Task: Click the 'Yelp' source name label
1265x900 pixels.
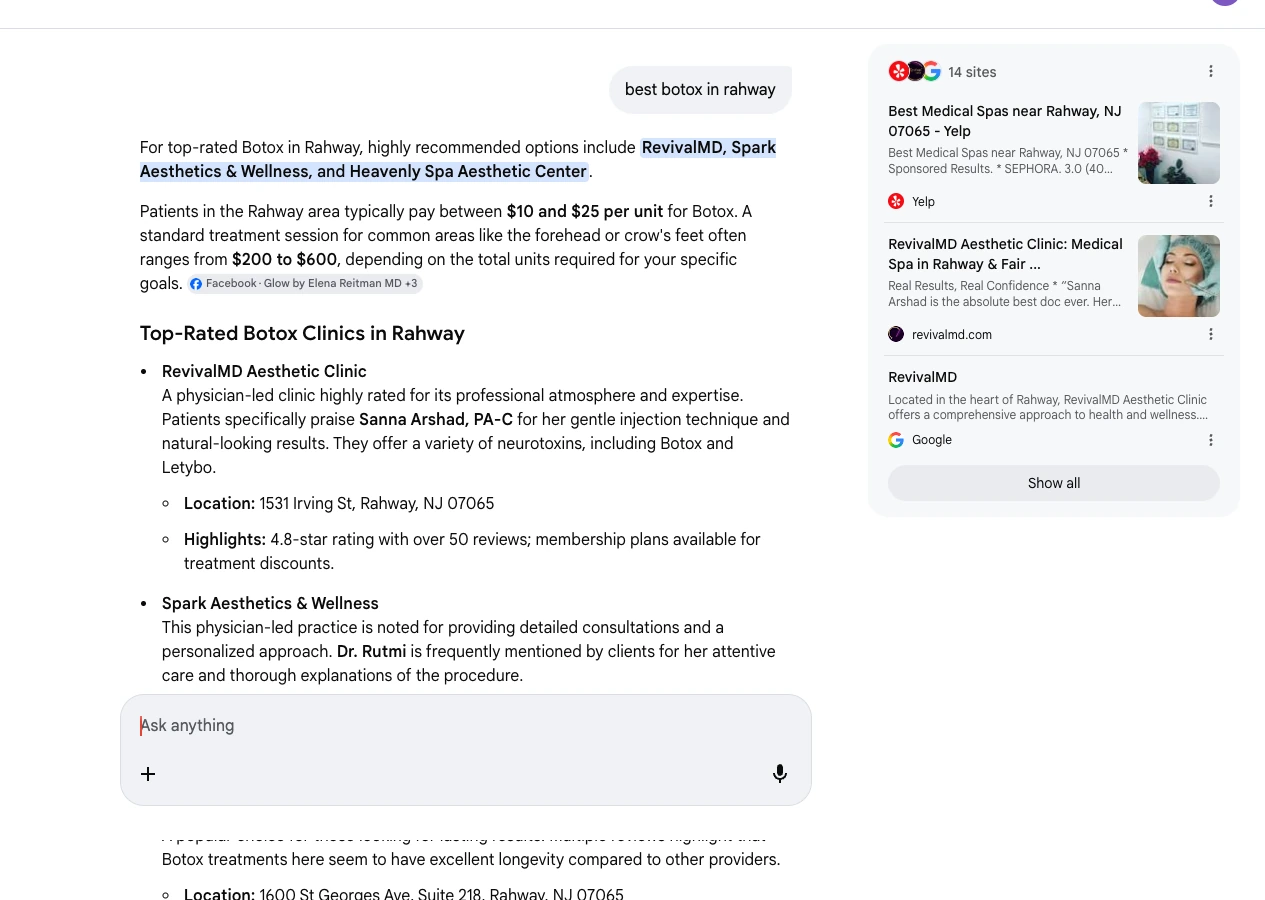Action: [923, 202]
